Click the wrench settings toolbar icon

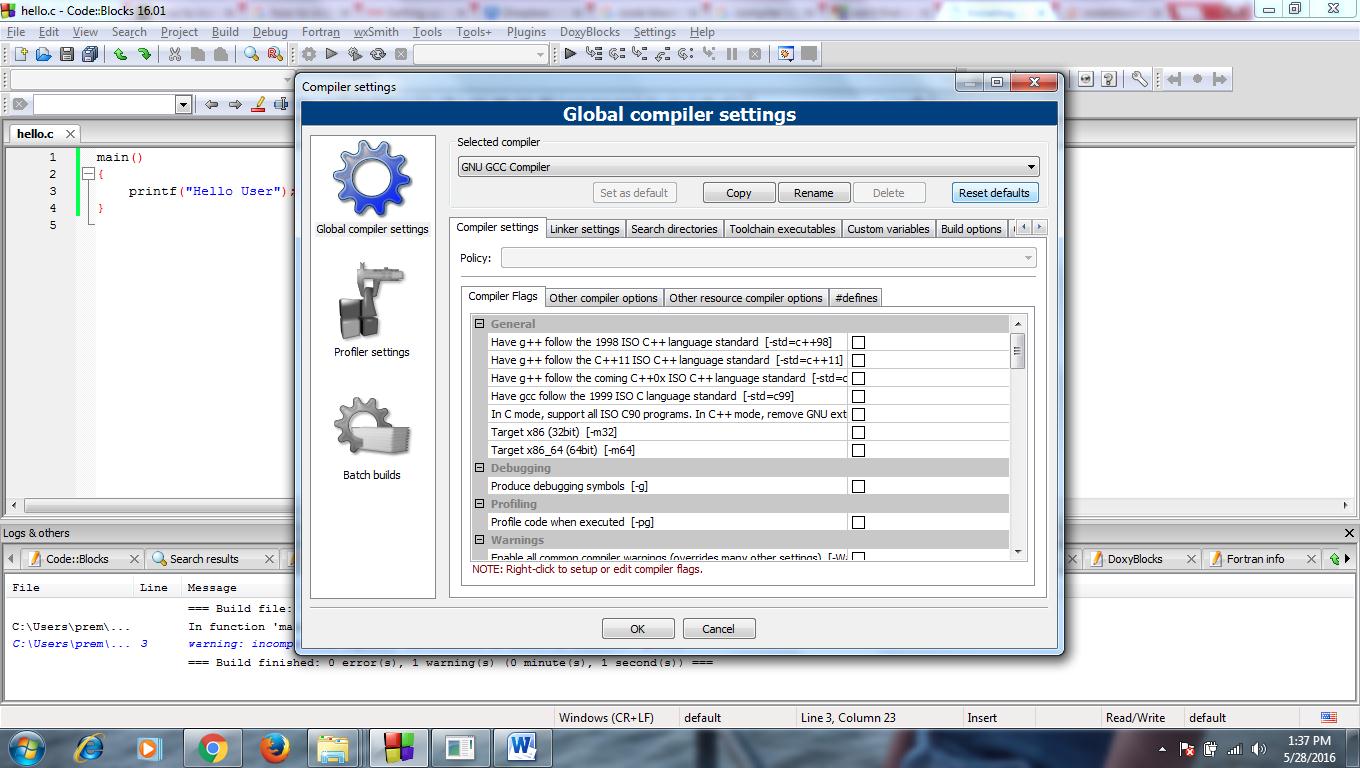click(1139, 79)
